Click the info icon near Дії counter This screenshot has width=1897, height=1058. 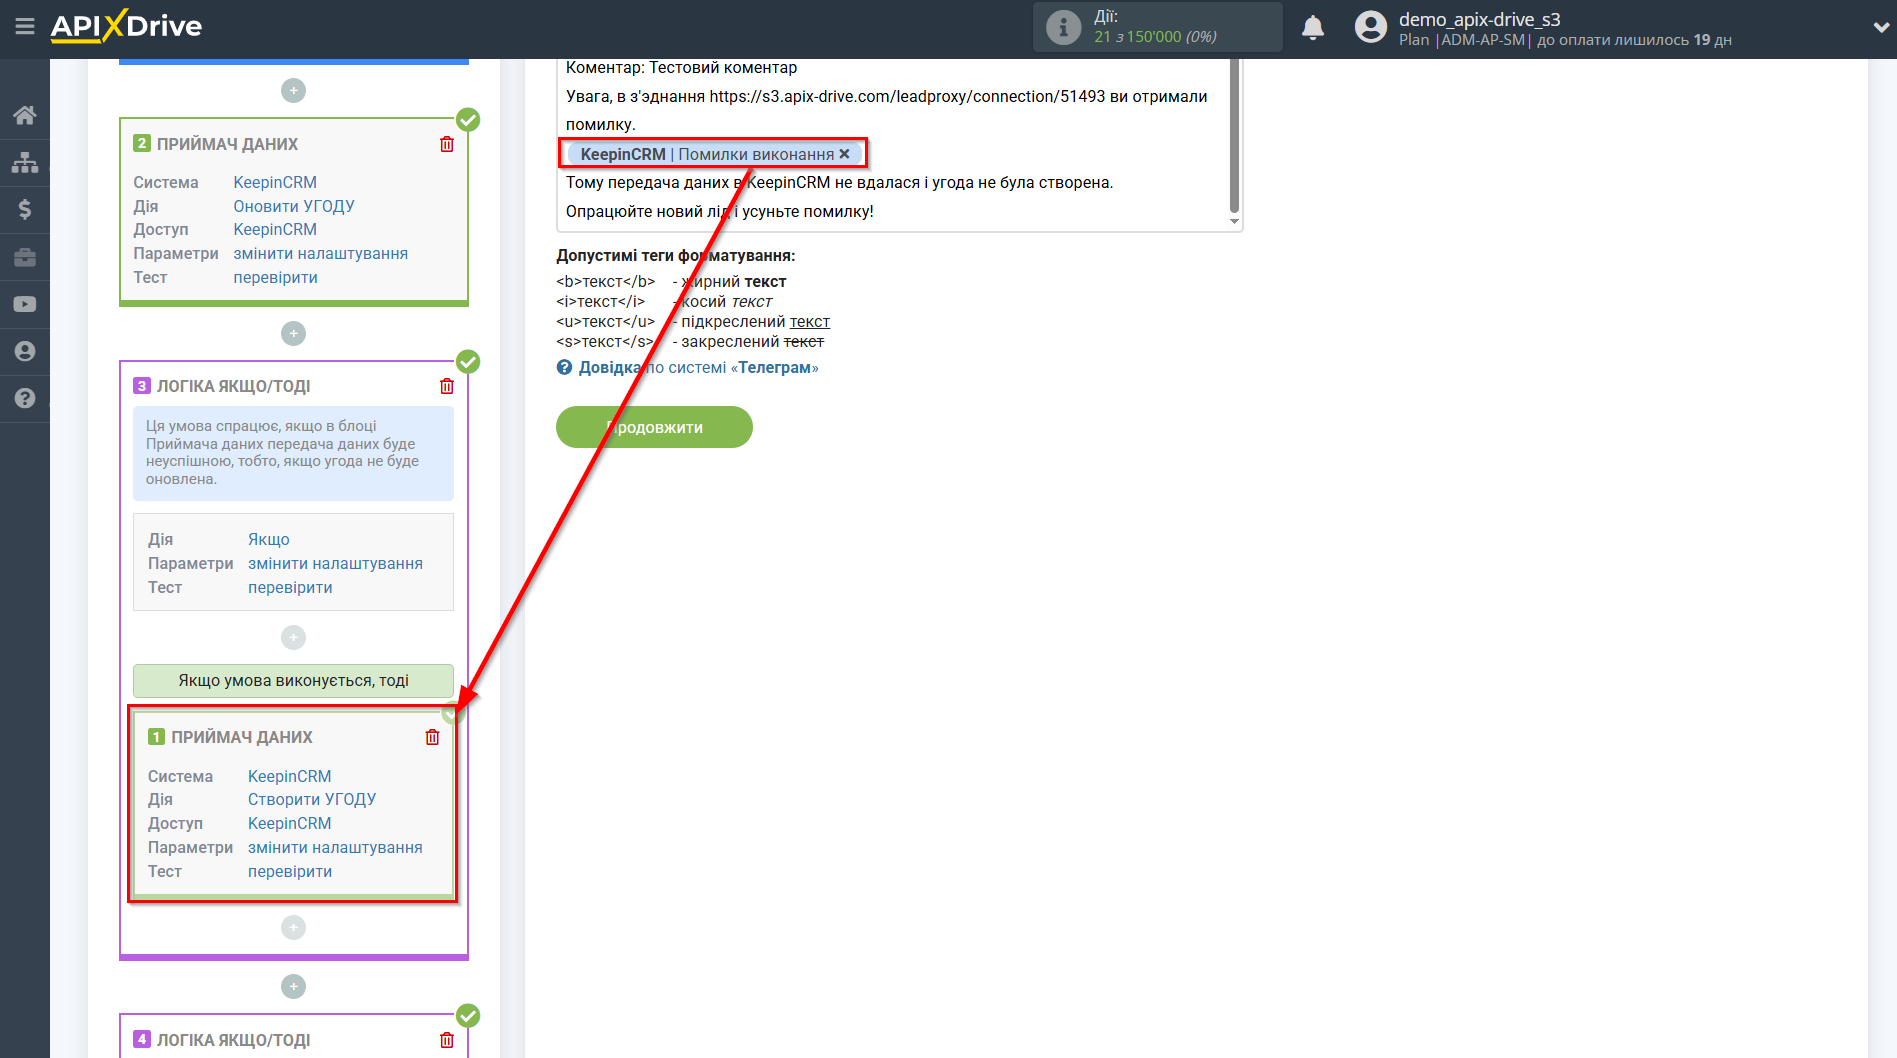(1064, 27)
